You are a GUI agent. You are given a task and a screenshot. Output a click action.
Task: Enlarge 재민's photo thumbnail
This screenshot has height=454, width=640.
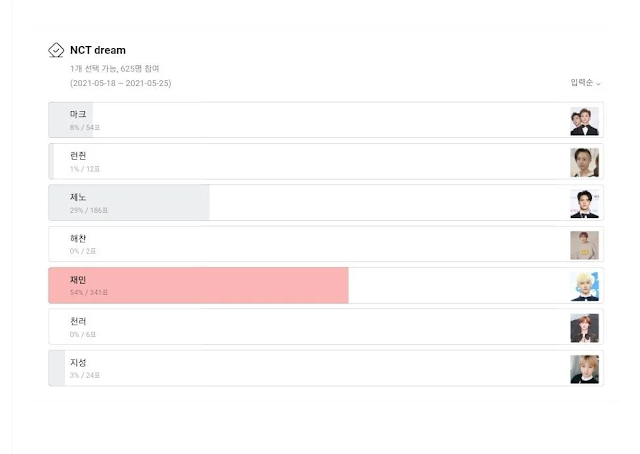pos(584,286)
